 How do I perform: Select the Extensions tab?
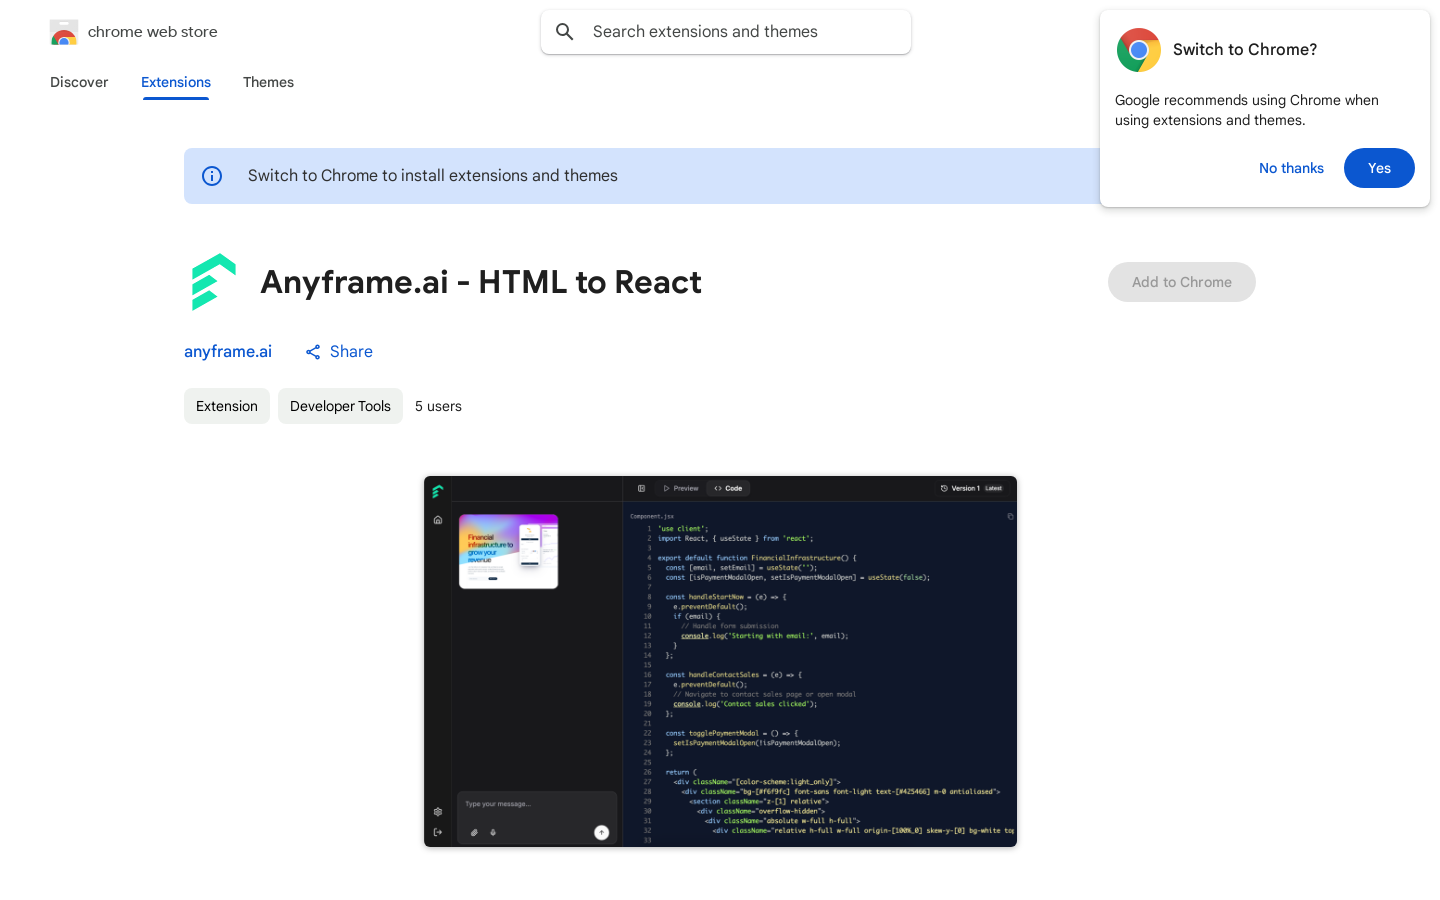[176, 82]
